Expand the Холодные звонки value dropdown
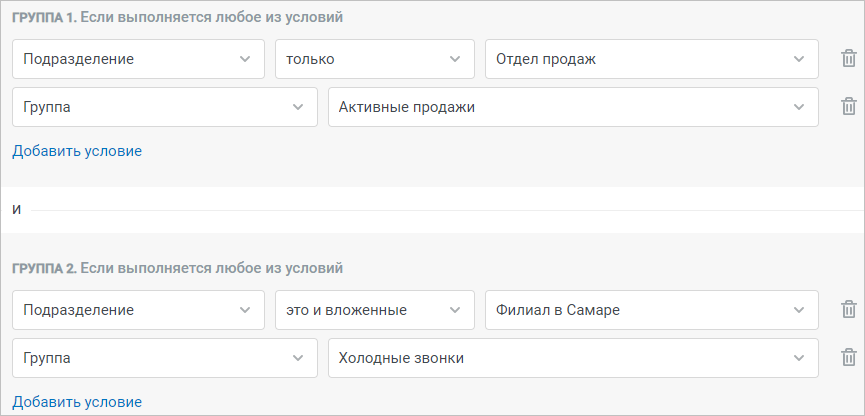This screenshot has width=865, height=416. tap(573, 358)
